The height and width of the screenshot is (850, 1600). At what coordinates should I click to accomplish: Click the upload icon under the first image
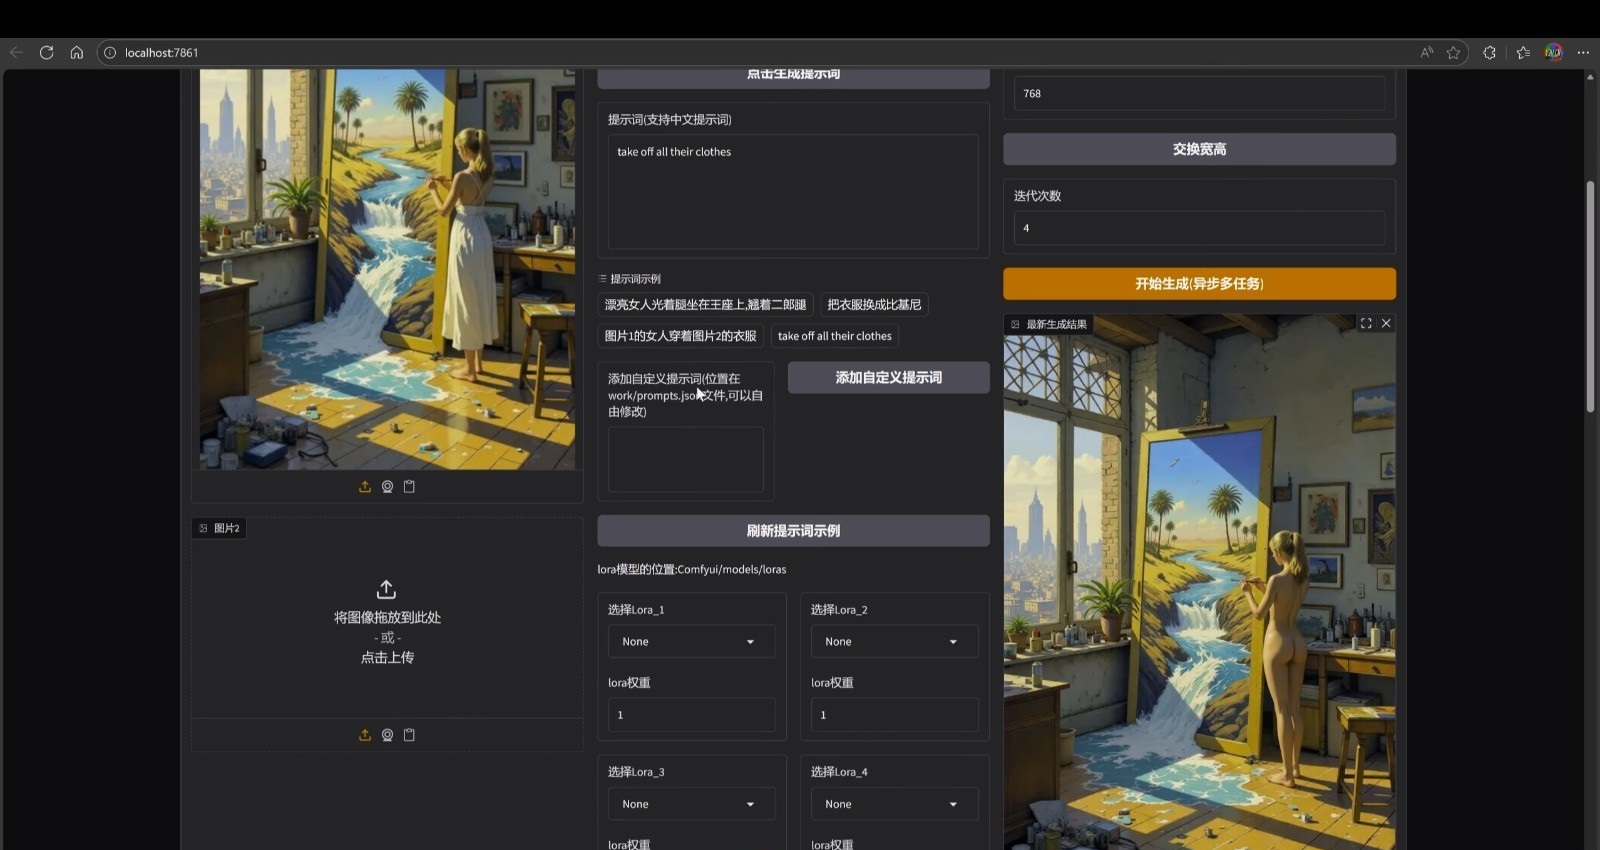pos(365,487)
